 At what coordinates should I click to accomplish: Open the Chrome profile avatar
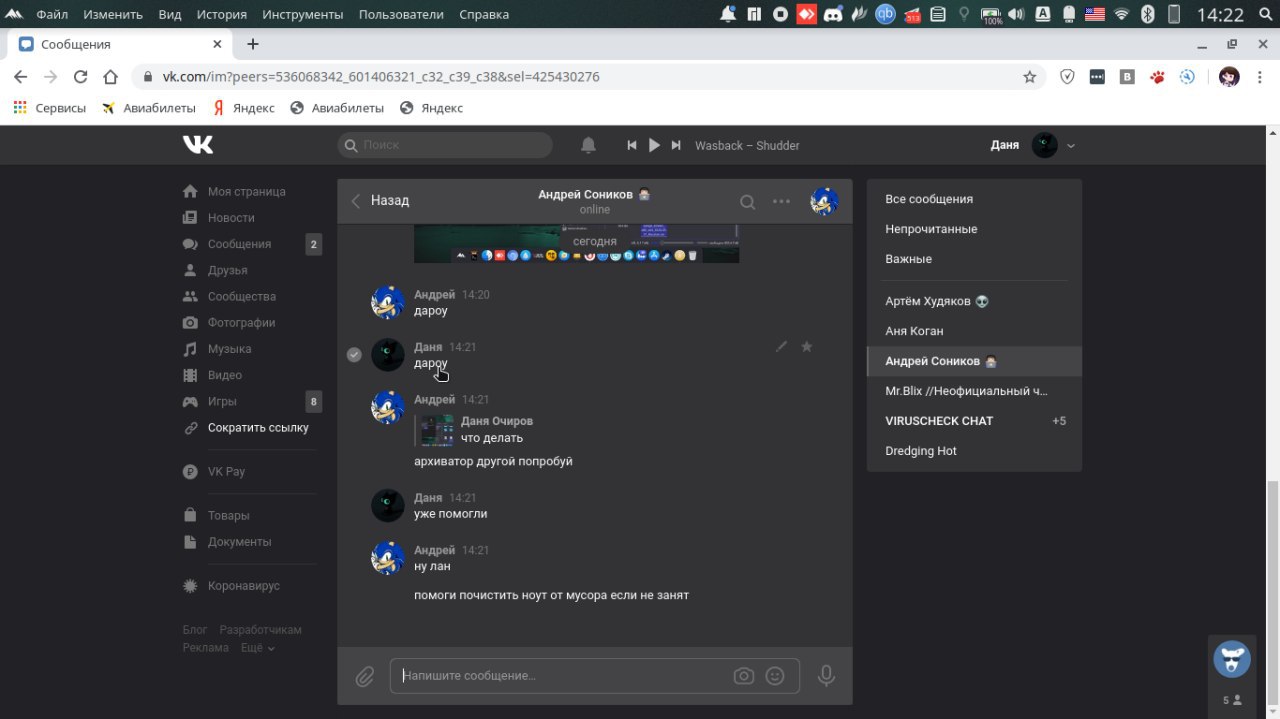pyautogui.click(x=1229, y=77)
